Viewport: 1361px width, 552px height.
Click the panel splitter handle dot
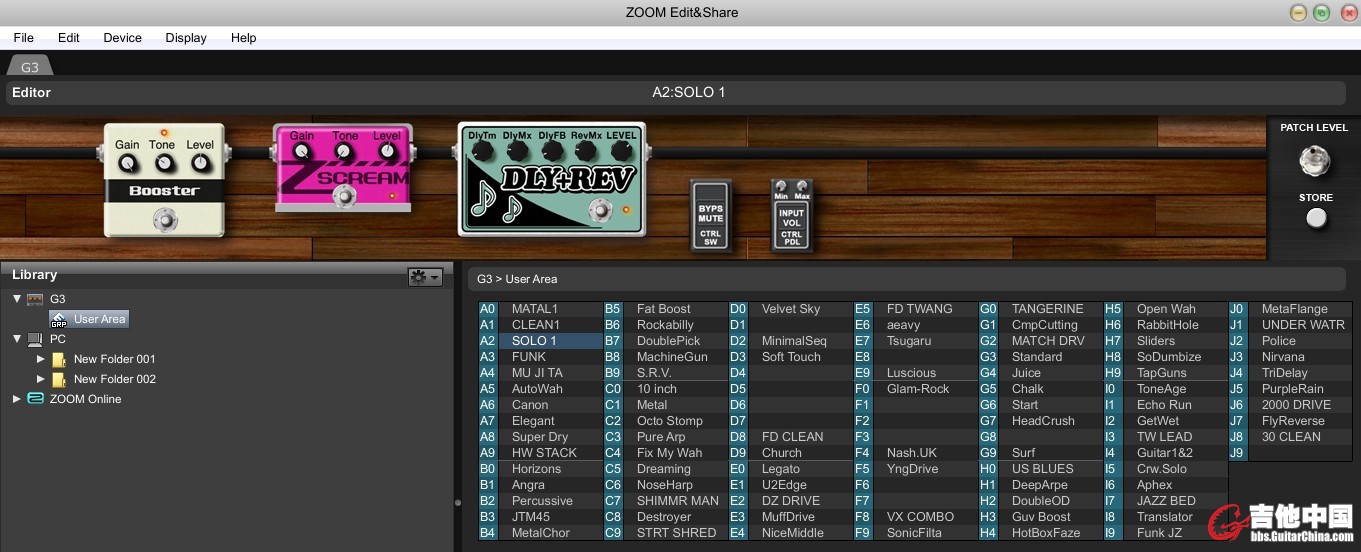tap(458, 503)
